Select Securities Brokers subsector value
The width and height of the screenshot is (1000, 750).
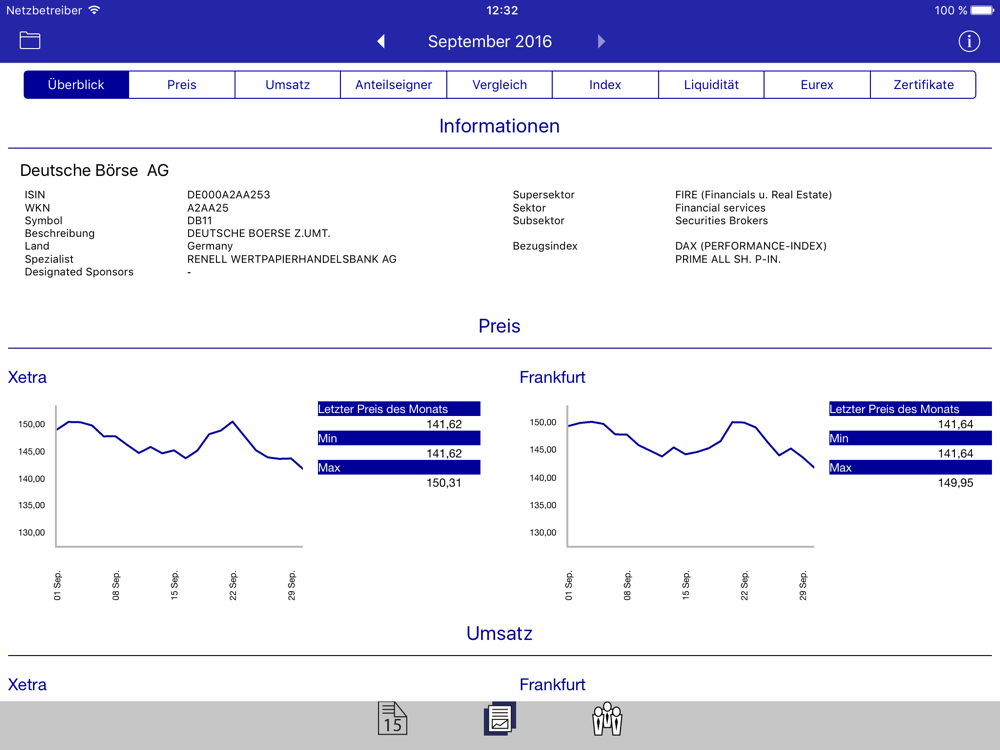point(721,221)
